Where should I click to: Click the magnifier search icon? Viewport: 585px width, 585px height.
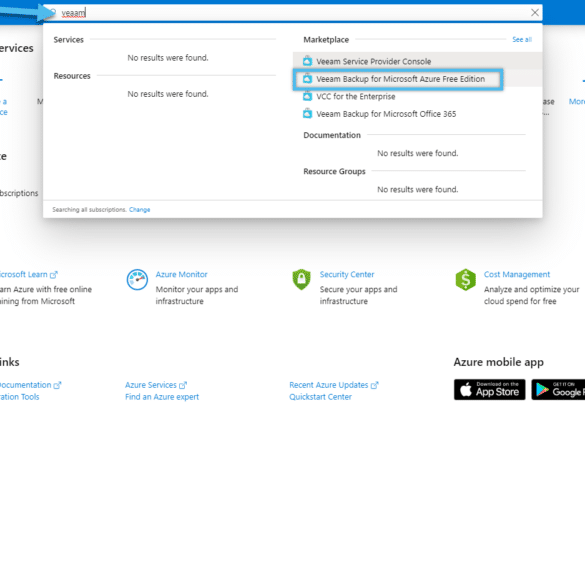(x=53, y=13)
